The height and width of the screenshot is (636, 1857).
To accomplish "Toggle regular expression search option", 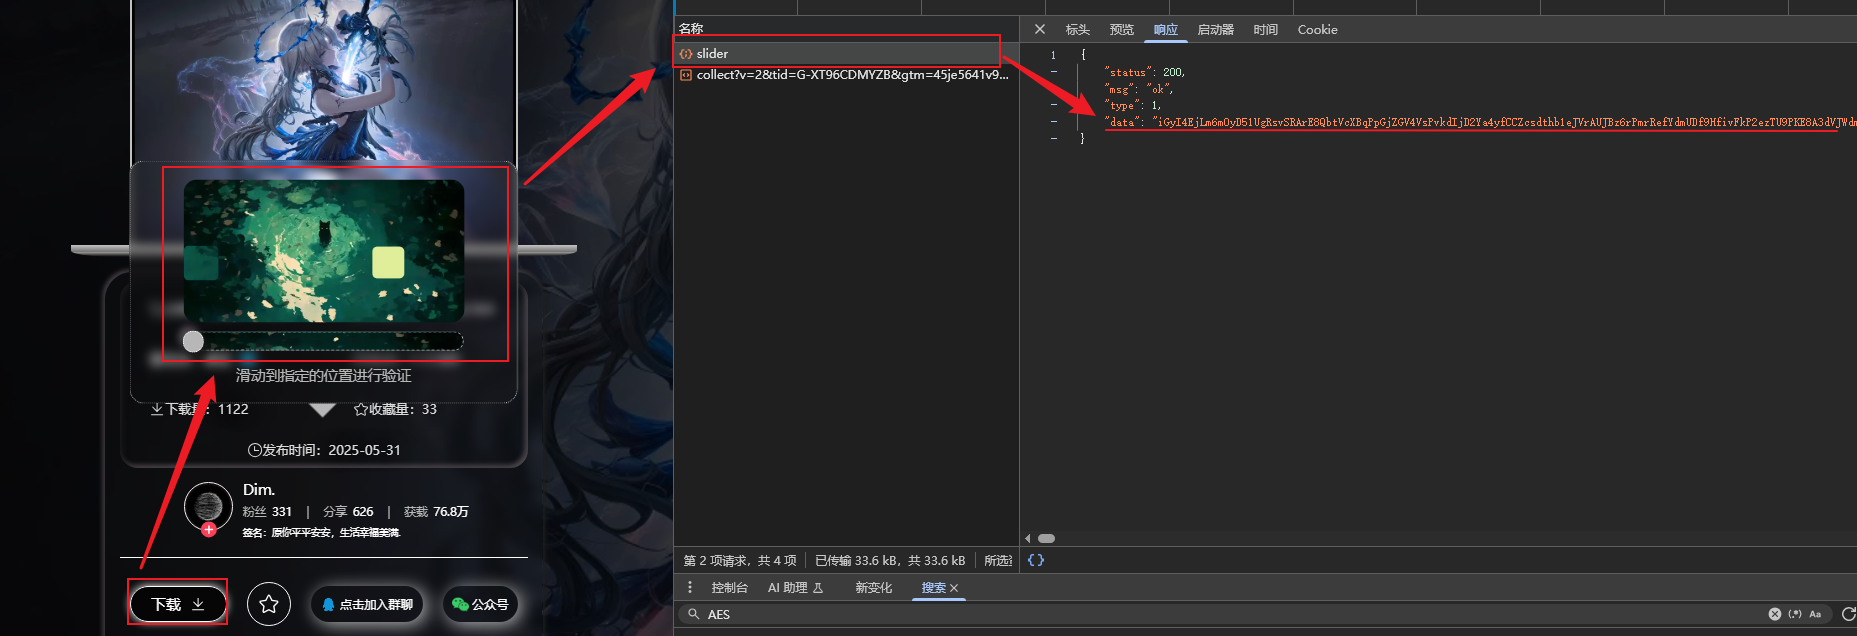I will click(1795, 614).
